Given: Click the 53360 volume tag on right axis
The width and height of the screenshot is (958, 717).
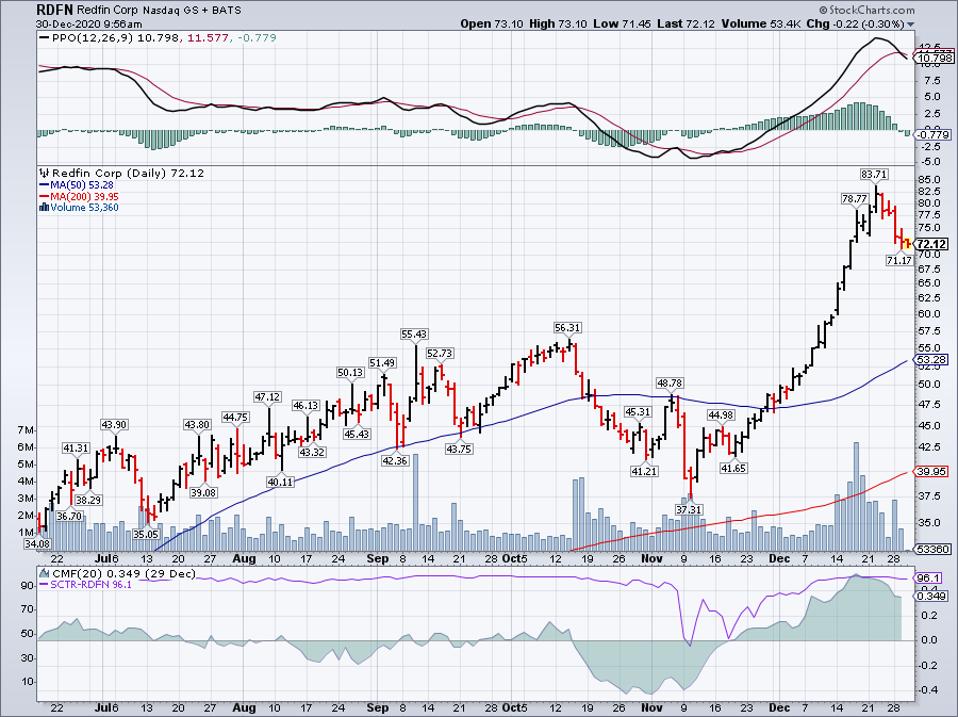Looking at the screenshot, I should tap(932, 550).
